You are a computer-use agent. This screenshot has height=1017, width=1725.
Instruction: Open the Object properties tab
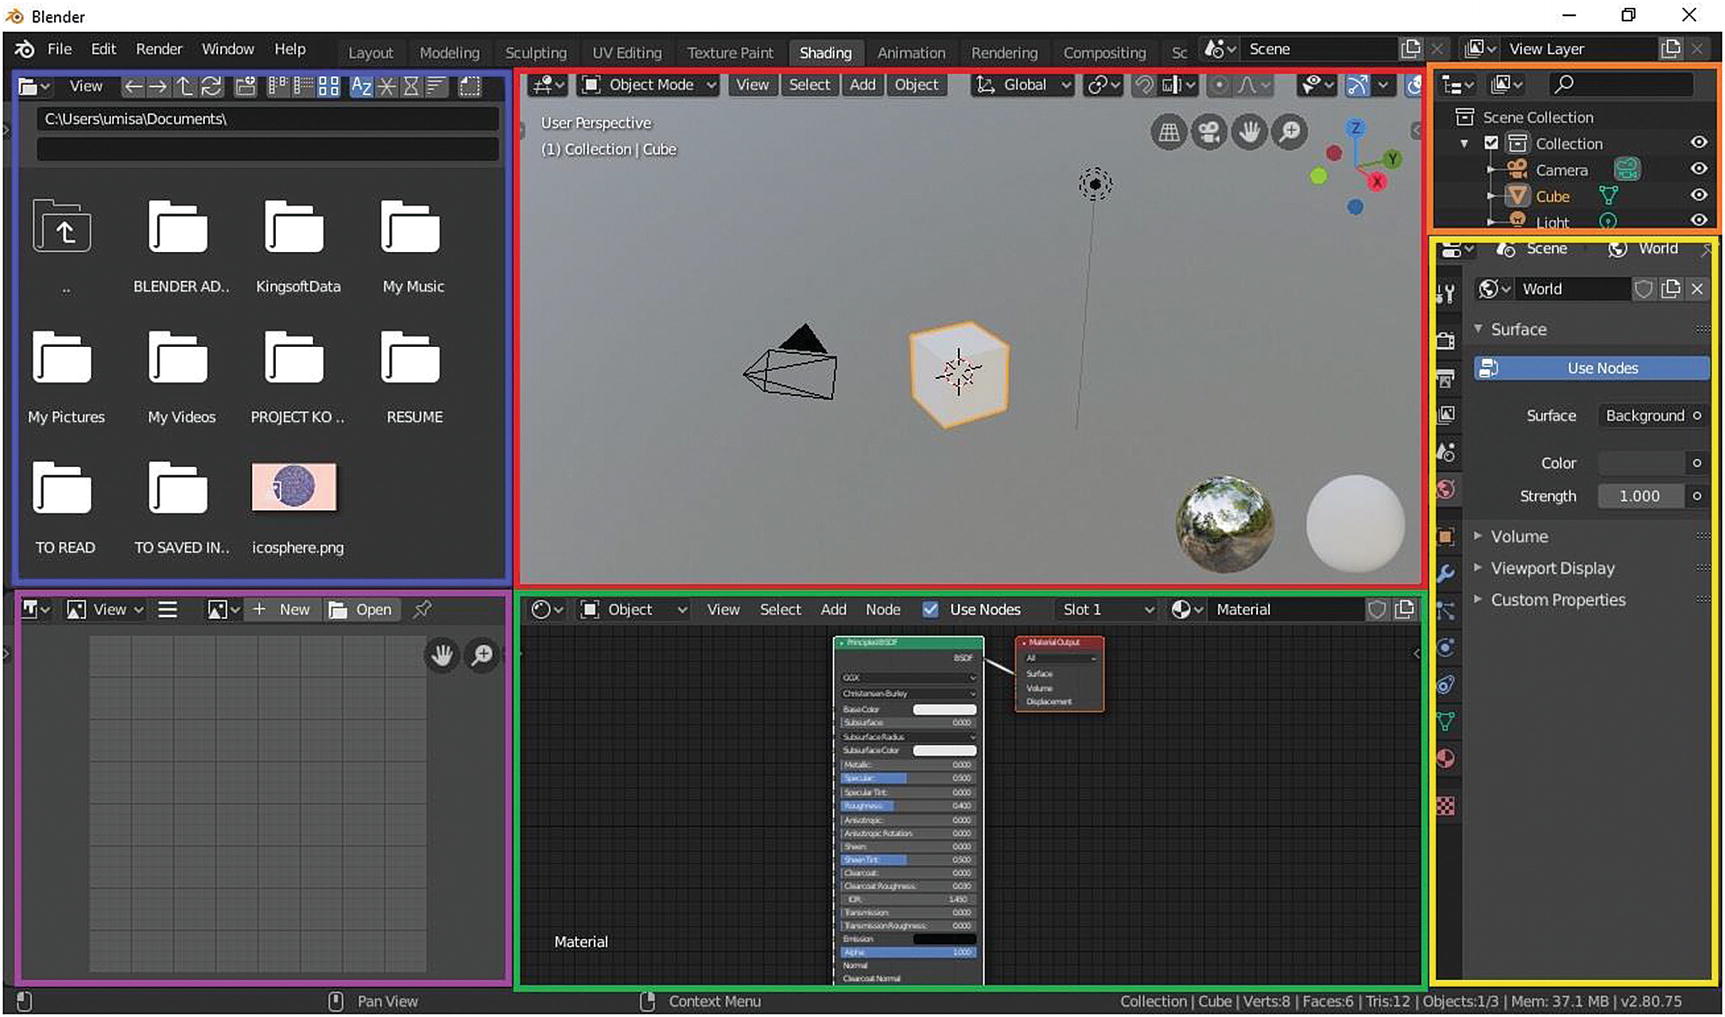tap(1446, 537)
